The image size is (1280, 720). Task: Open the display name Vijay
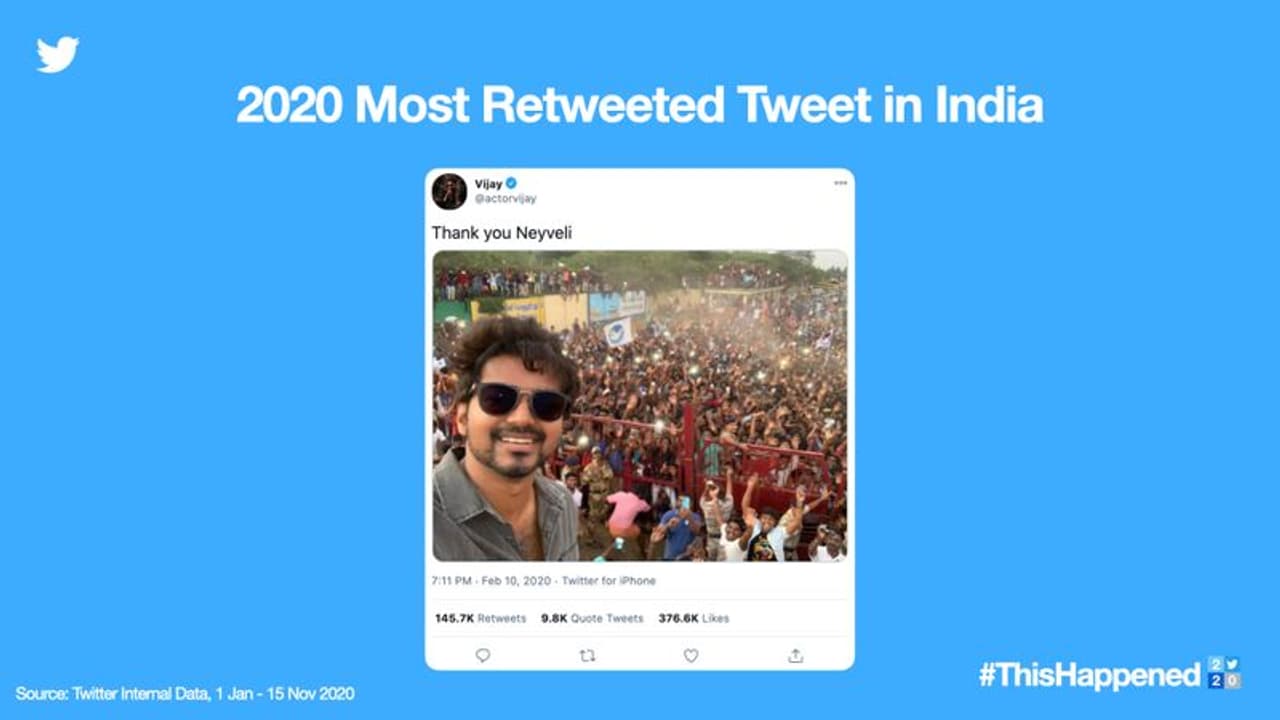[x=488, y=184]
